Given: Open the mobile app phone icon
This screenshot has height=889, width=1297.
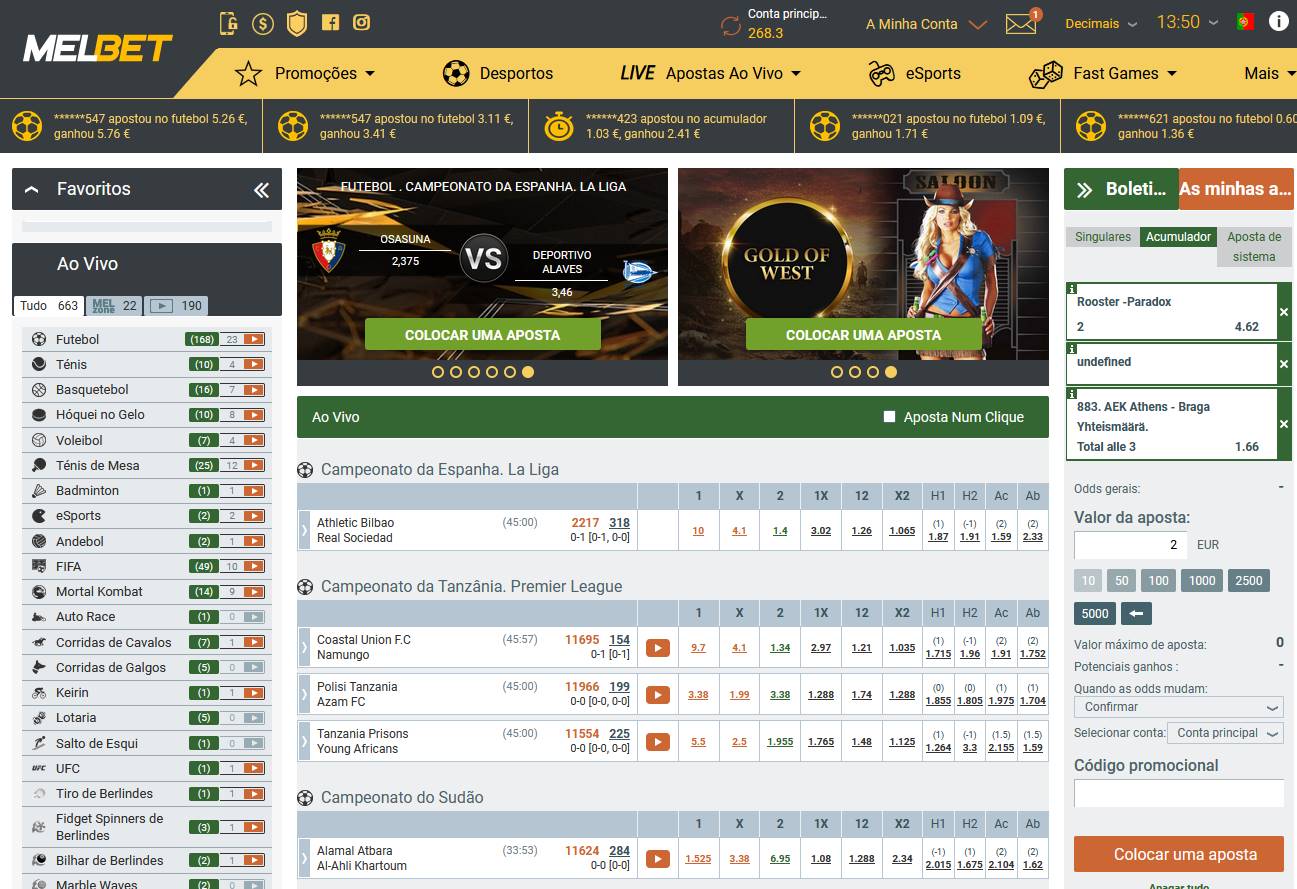Looking at the screenshot, I should point(229,23).
